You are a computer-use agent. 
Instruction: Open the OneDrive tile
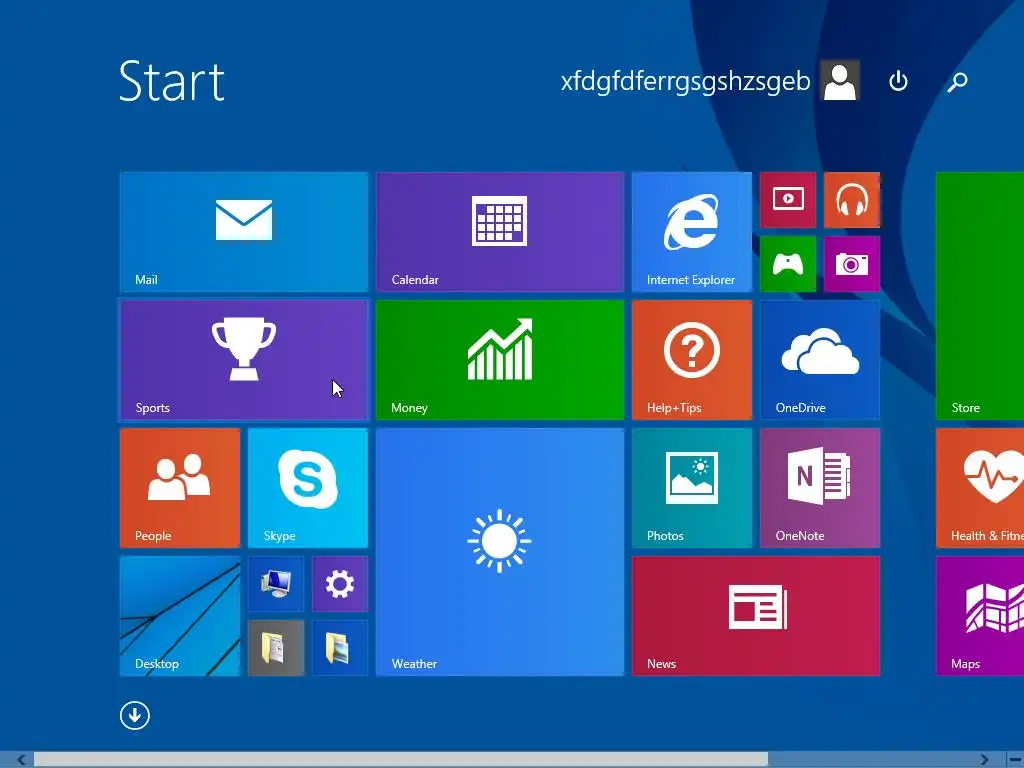click(820, 360)
